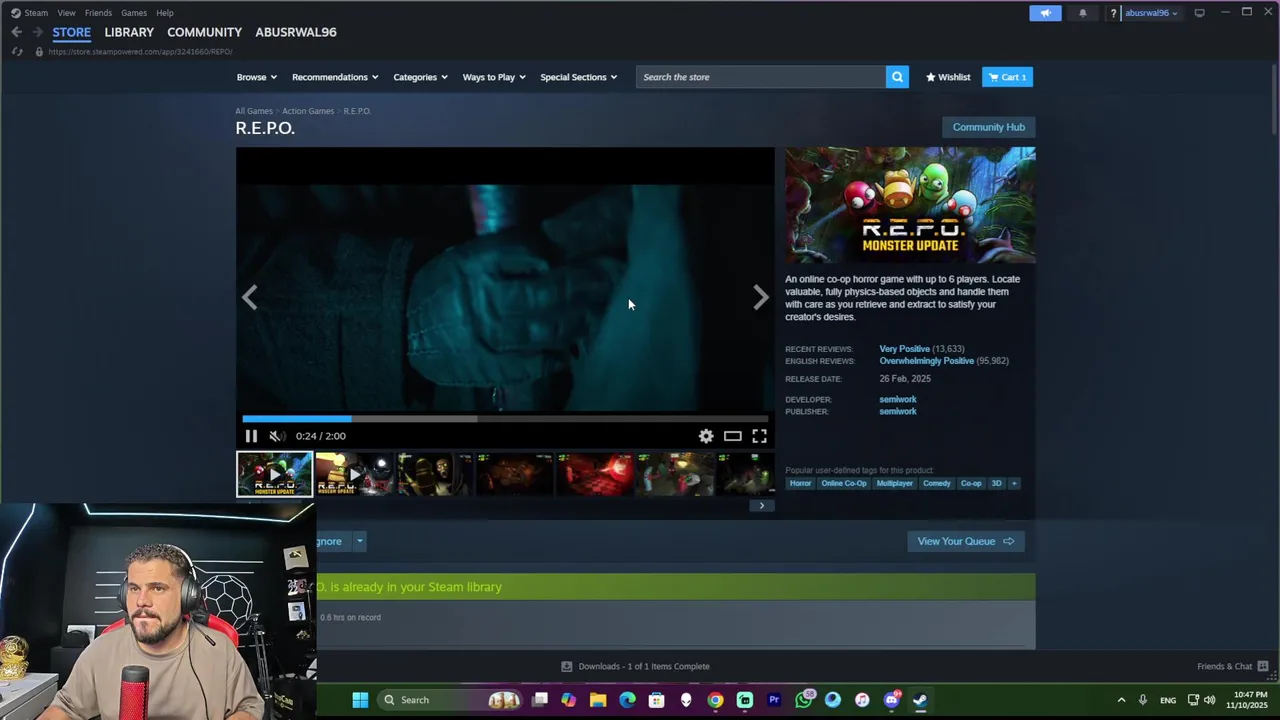Open publisher semiwork link
This screenshot has height=720, width=1280.
tap(898, 411)
